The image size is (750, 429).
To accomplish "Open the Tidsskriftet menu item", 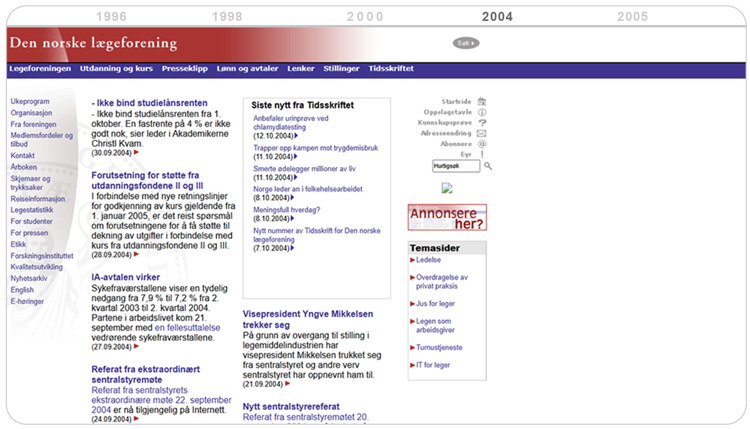I will [x=391, y=69].
